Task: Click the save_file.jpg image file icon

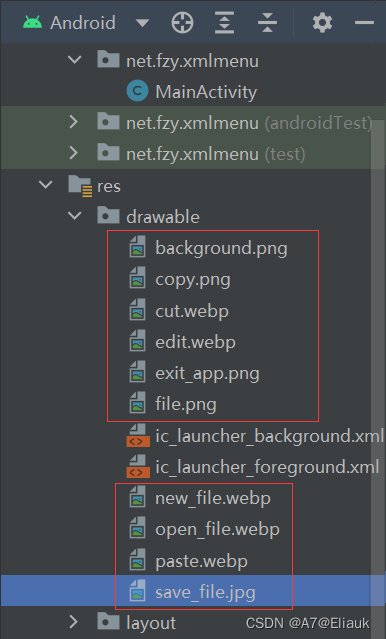Action: point(137,590)
